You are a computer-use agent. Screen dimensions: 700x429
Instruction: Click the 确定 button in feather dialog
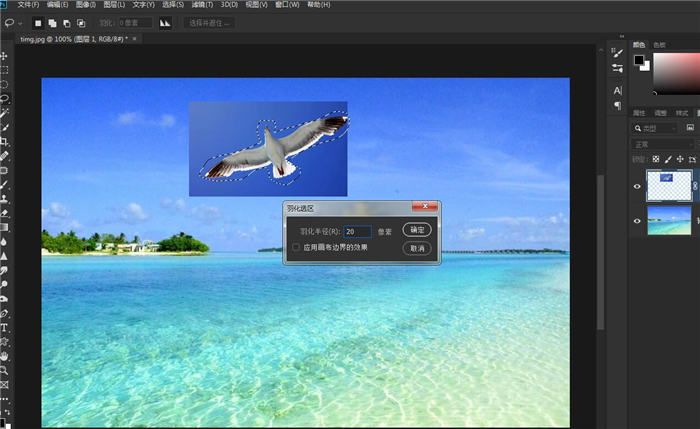(416, 230)
